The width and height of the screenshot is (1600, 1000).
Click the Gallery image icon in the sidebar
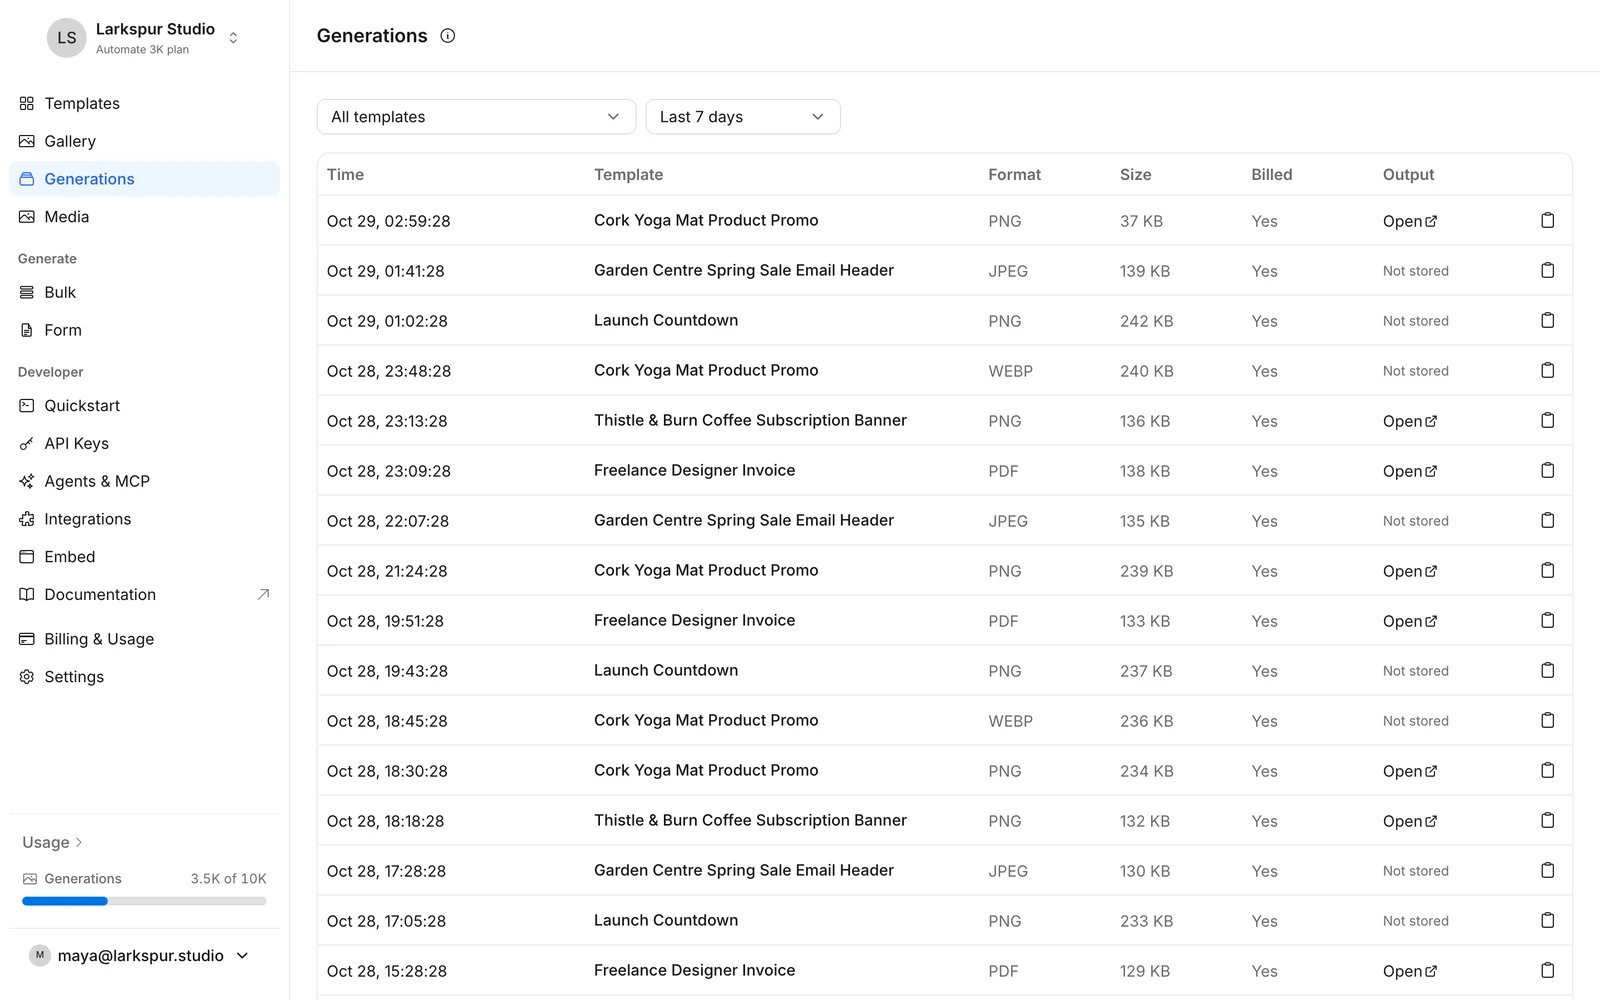[x=27, y=141]
